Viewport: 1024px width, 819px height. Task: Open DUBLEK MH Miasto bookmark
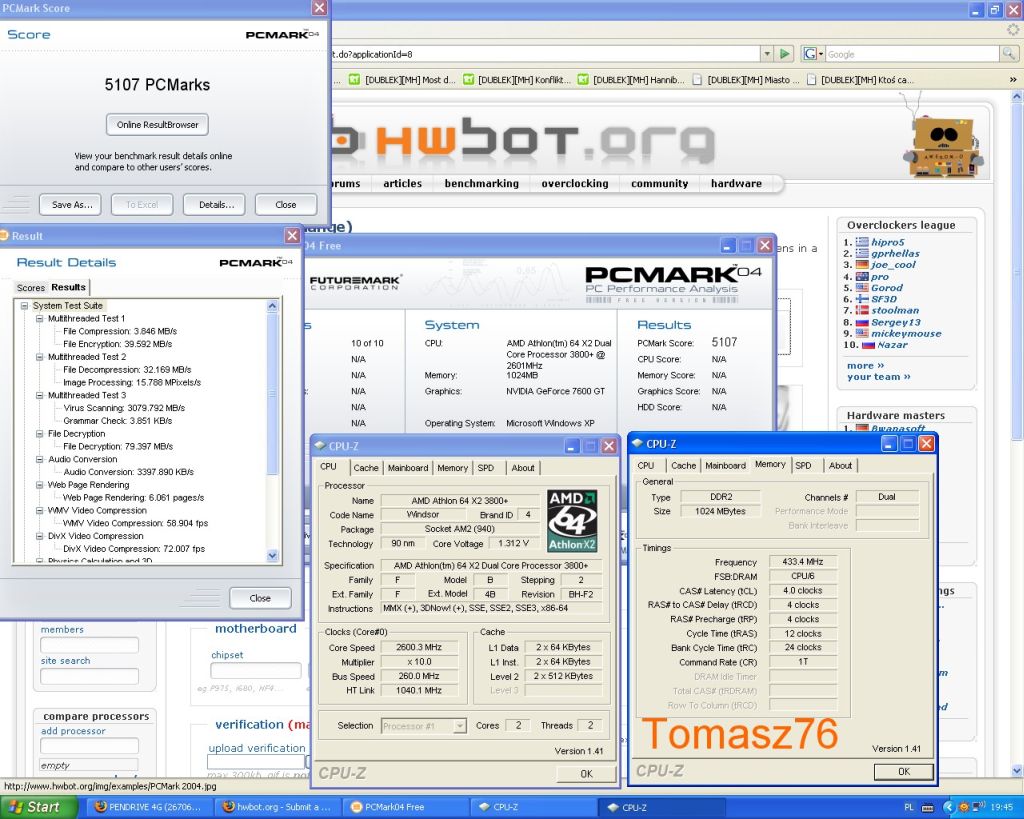(x=746, y=80)
